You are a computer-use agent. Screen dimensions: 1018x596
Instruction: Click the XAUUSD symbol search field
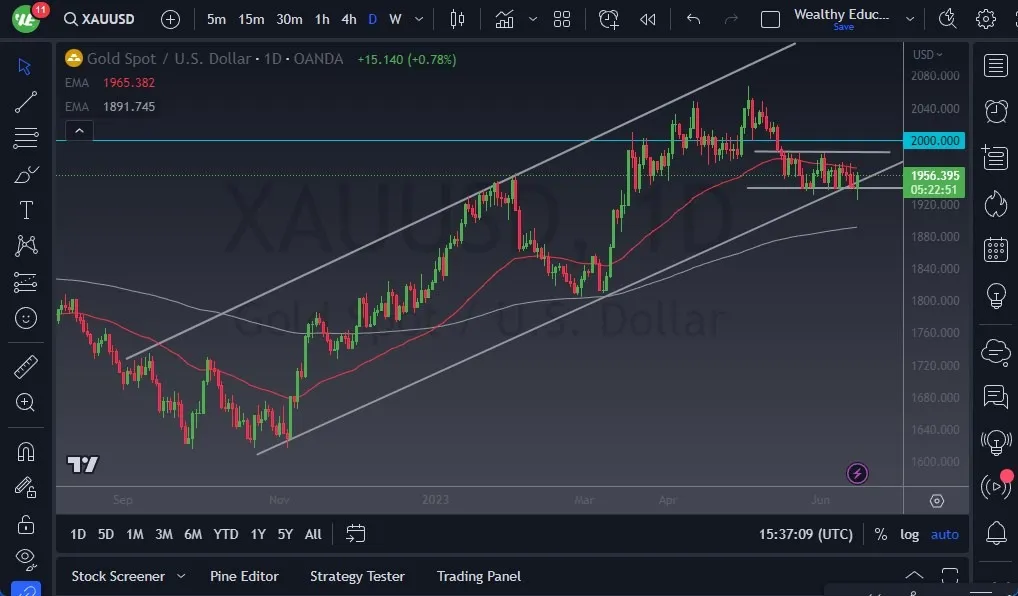99,19
